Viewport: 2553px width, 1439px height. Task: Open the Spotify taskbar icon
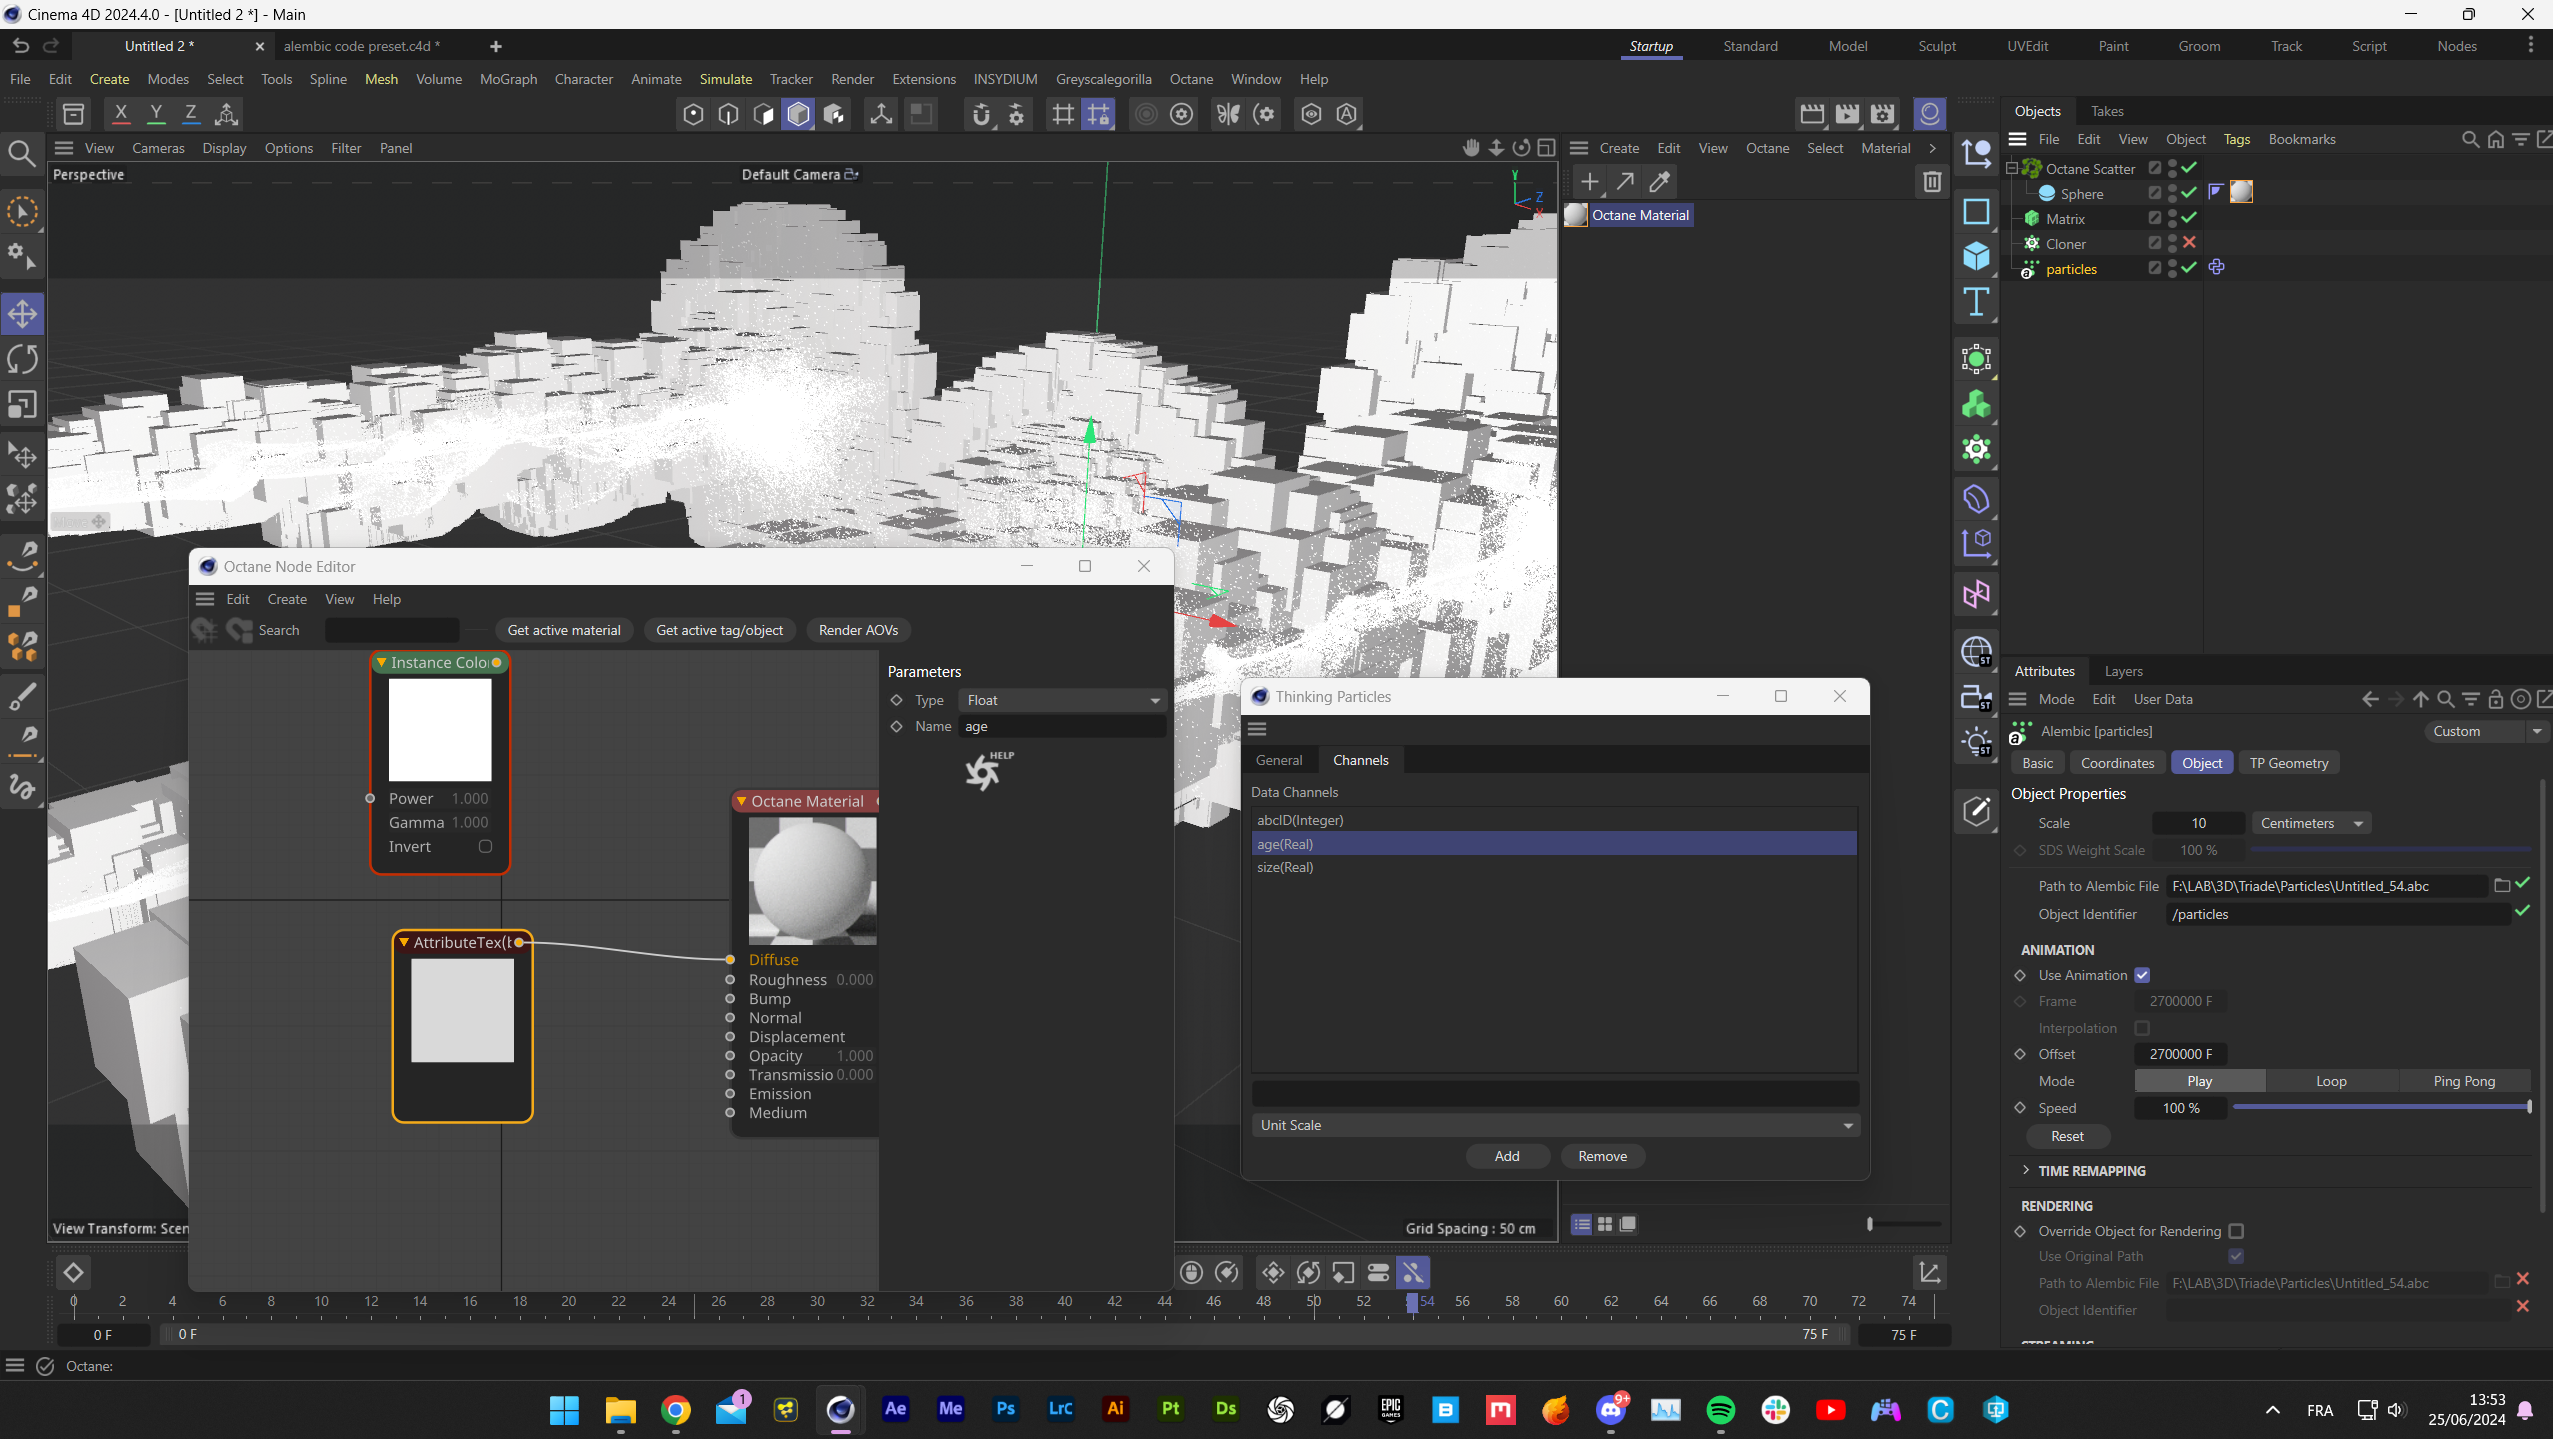pos(1720,1410)
